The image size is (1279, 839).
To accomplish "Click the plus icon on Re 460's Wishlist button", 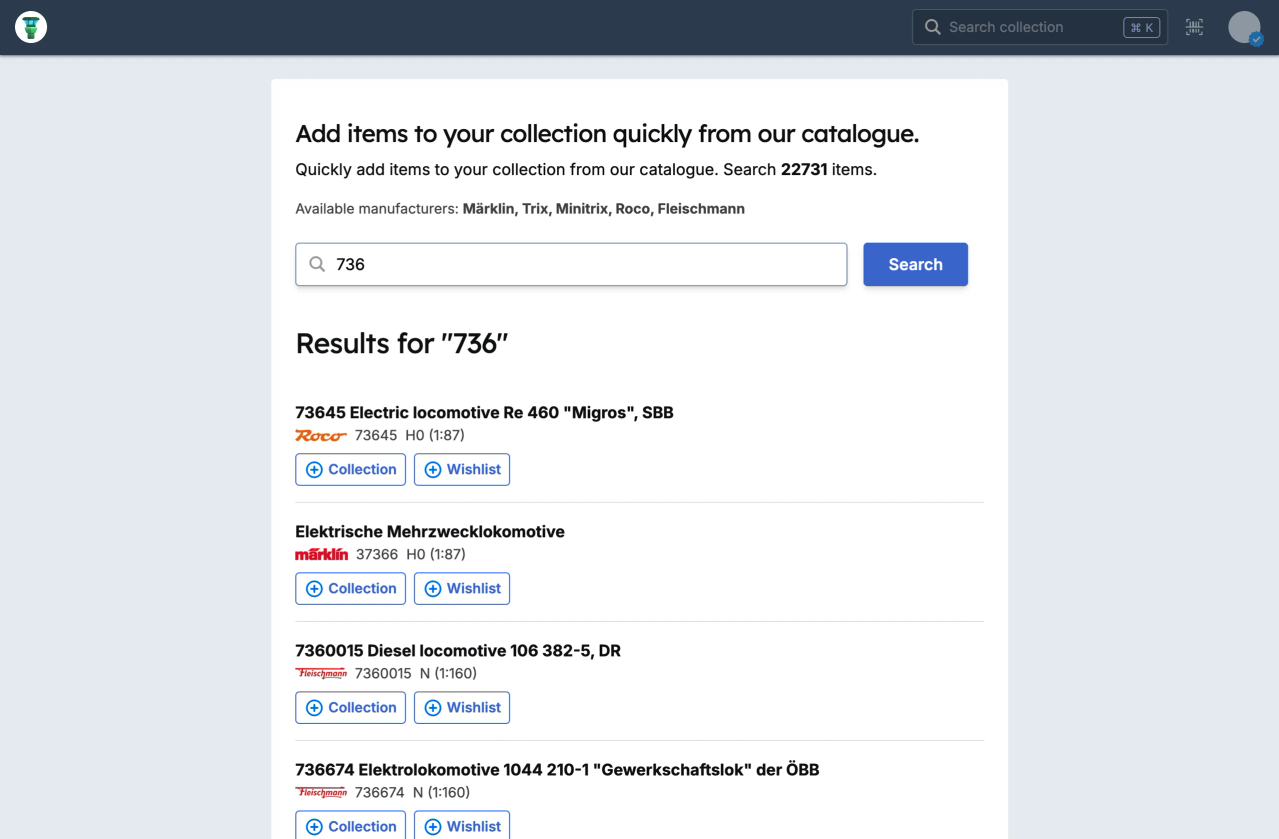I will [433, 469].
